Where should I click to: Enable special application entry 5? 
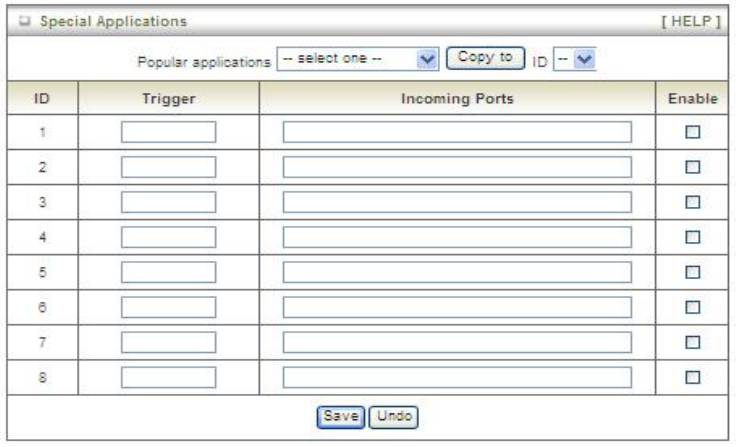point(692,272)
